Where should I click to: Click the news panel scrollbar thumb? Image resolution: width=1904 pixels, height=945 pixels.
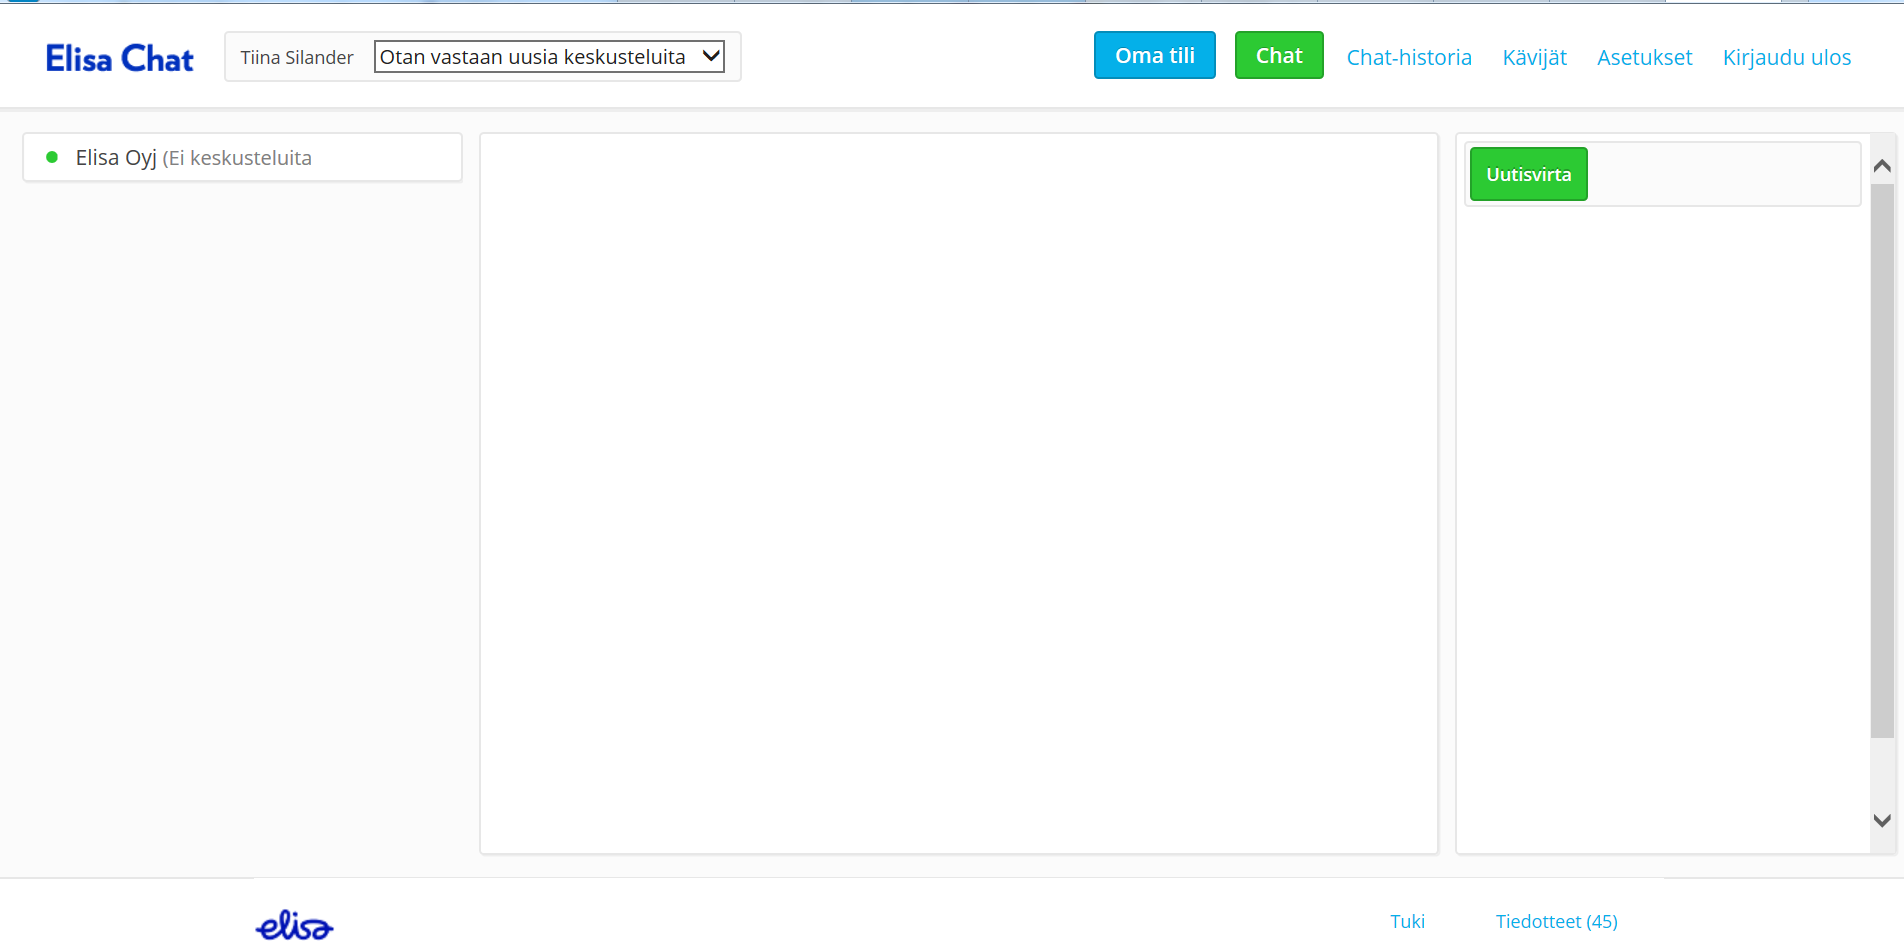coord(1882,460)
